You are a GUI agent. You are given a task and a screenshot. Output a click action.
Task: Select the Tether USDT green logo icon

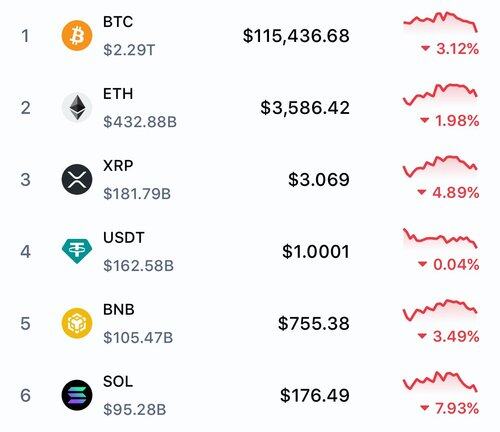pyautogui.click(x=77, y=251)
